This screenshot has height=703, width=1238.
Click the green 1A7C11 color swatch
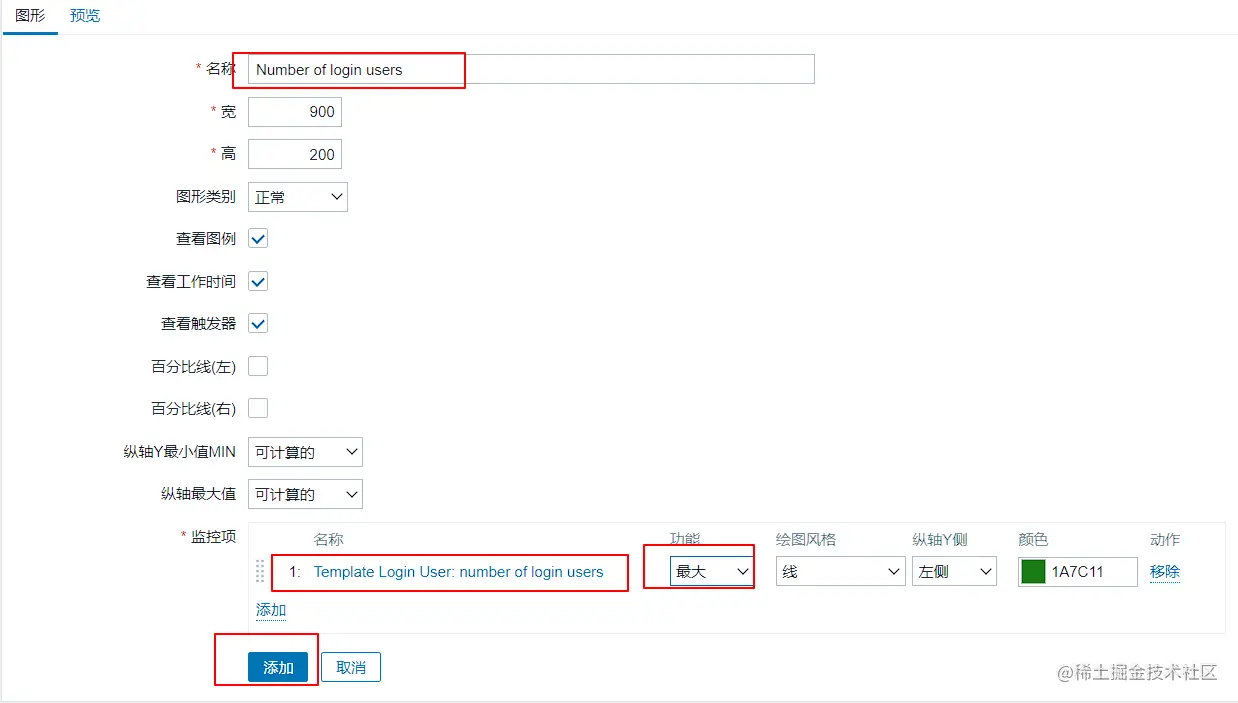1033,572
